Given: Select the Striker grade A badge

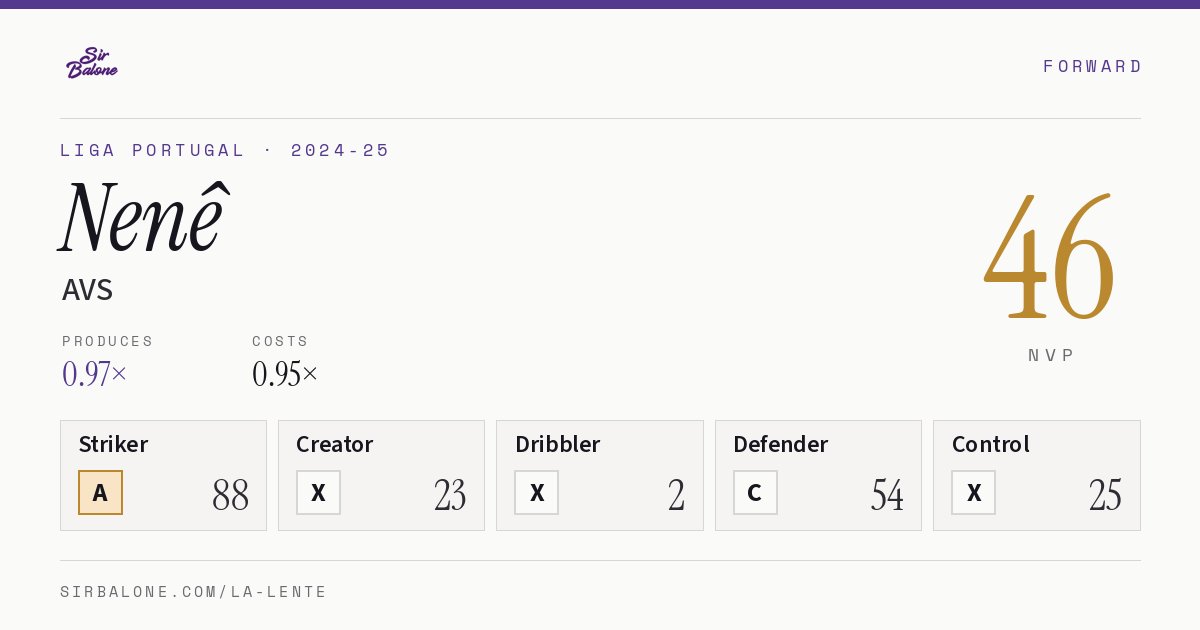Looking at the screenshot, I should 100,492.
